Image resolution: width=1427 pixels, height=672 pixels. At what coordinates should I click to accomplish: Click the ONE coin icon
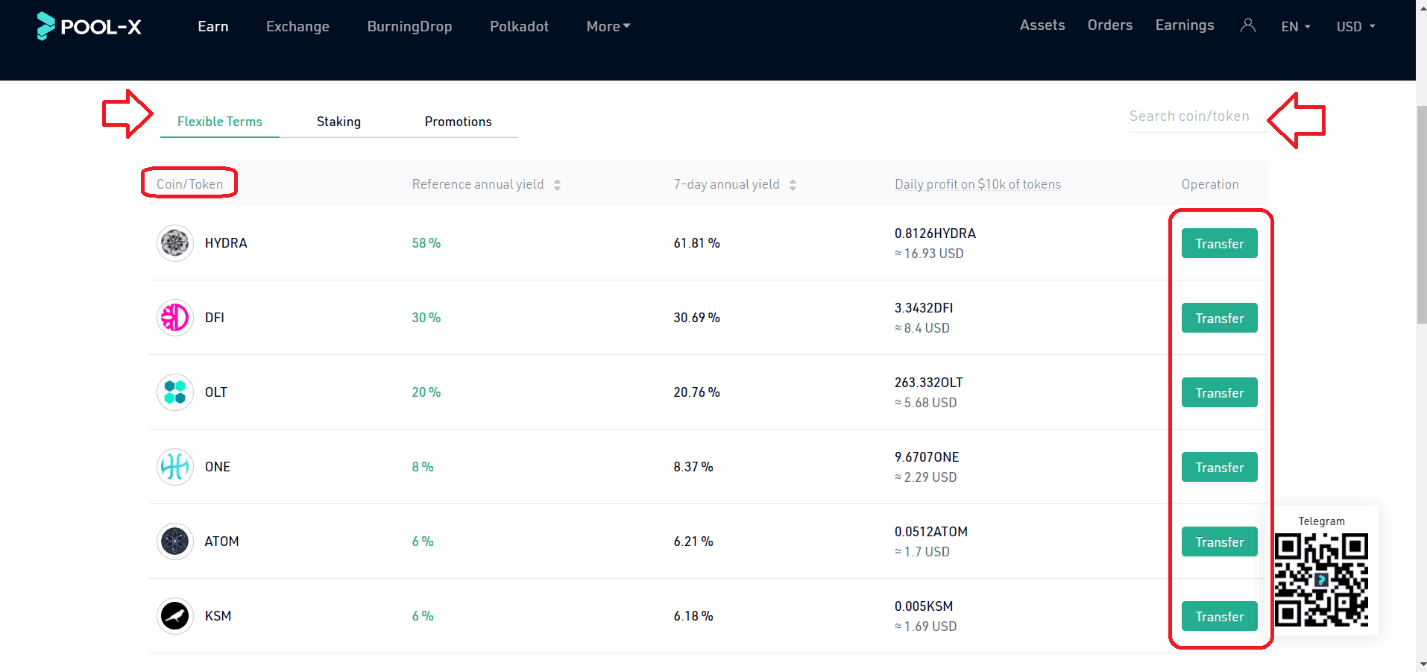tap(175, 467)
